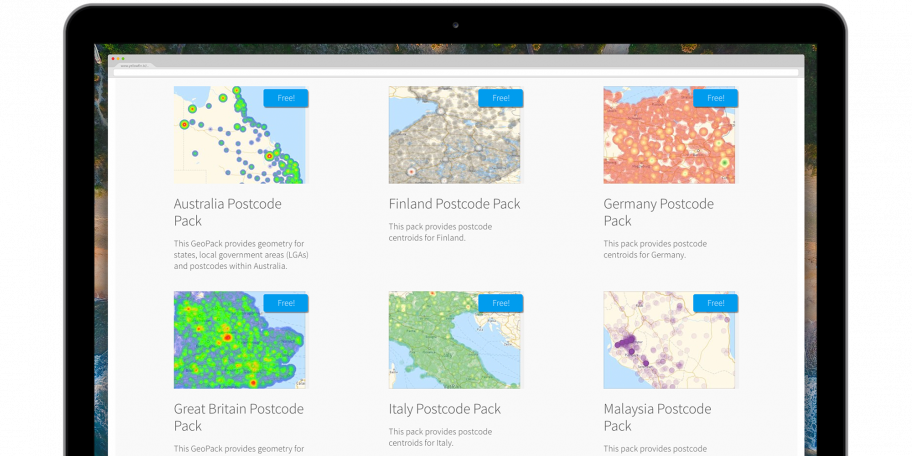Open the Great Britain Postcode Pack map thumbnail
912x456 pixels.
239,340
